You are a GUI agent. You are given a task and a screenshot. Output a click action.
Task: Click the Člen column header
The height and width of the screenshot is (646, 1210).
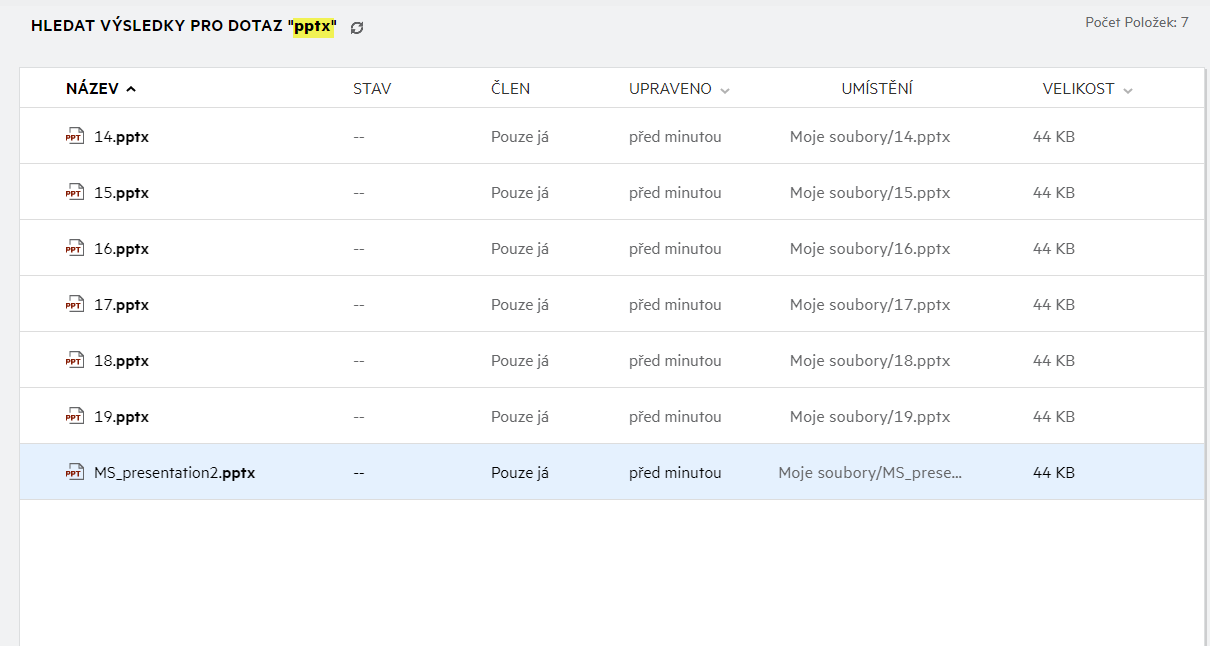point(510,89)
